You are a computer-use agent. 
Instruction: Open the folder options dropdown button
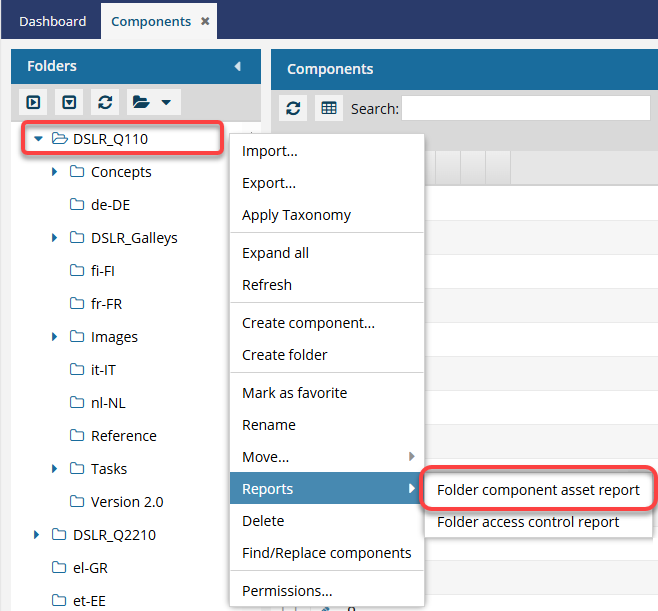151,102
